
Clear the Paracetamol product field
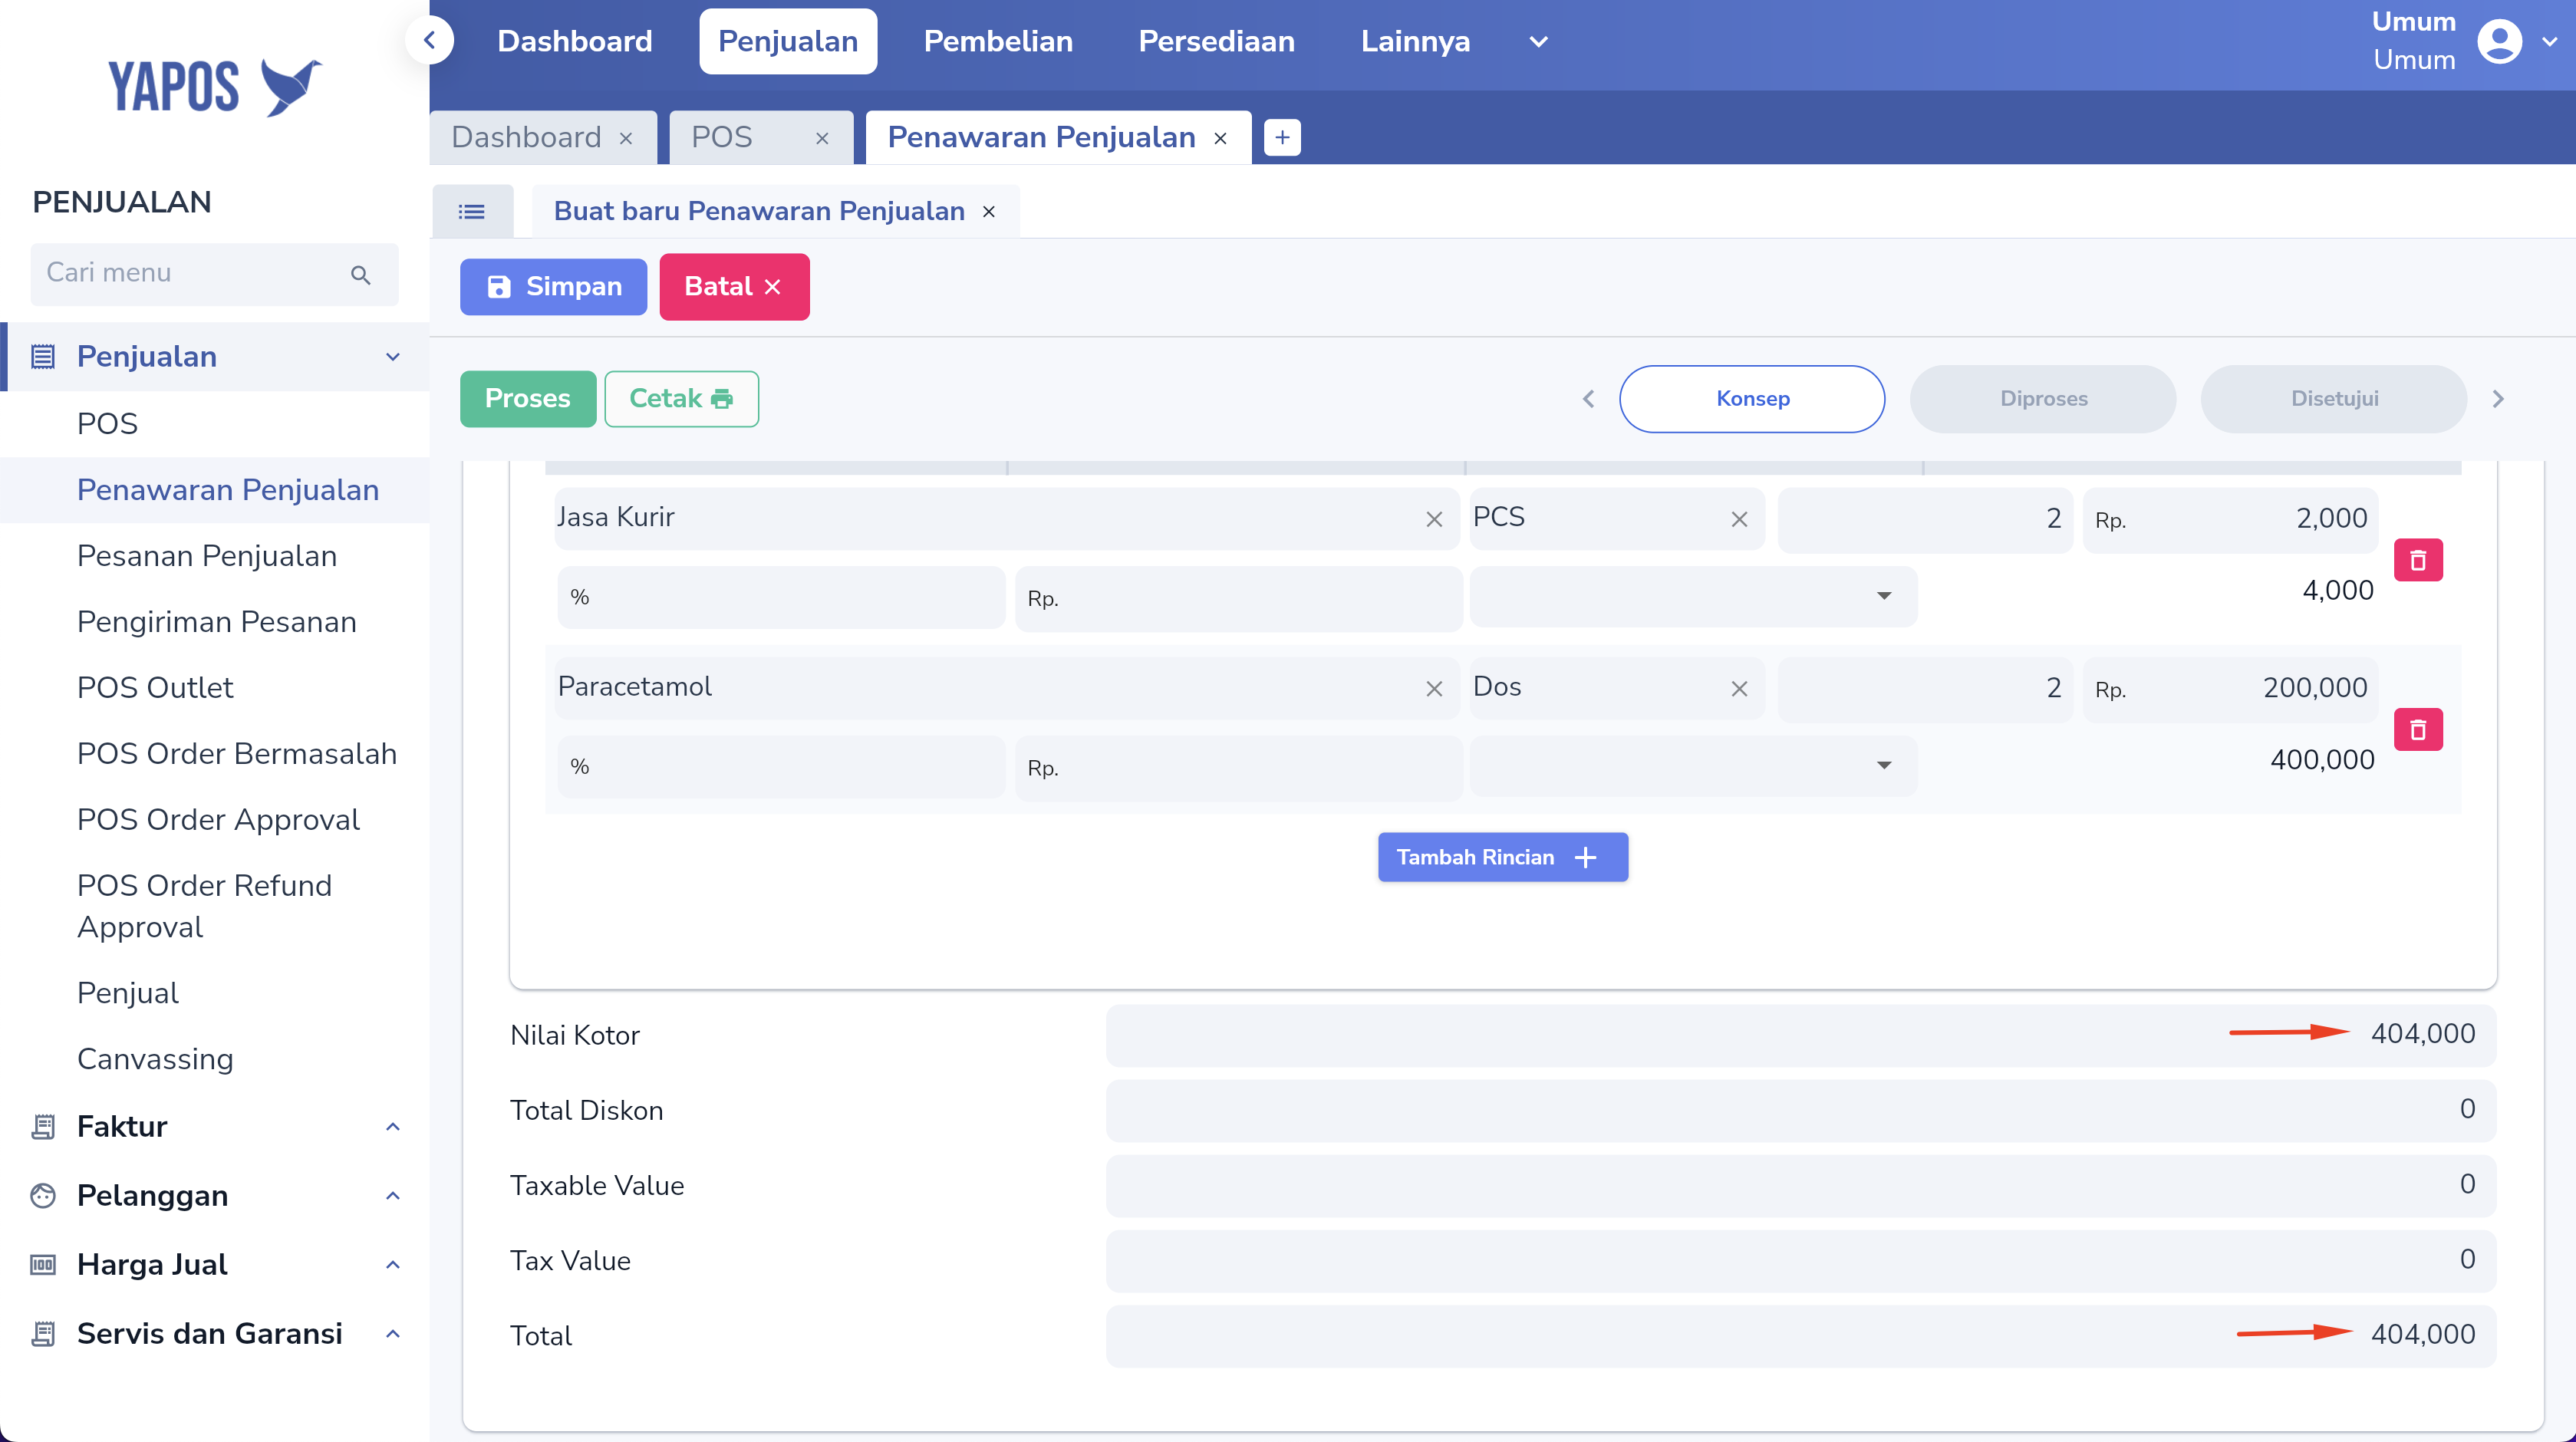click(1434, 689)
